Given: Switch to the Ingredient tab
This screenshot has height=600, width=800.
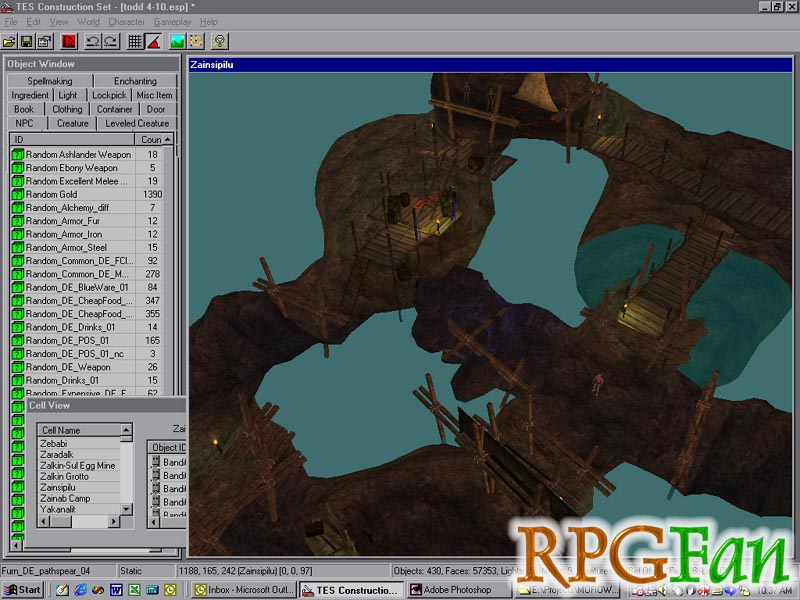Looking at the screenshot, I should pos(30,95).
